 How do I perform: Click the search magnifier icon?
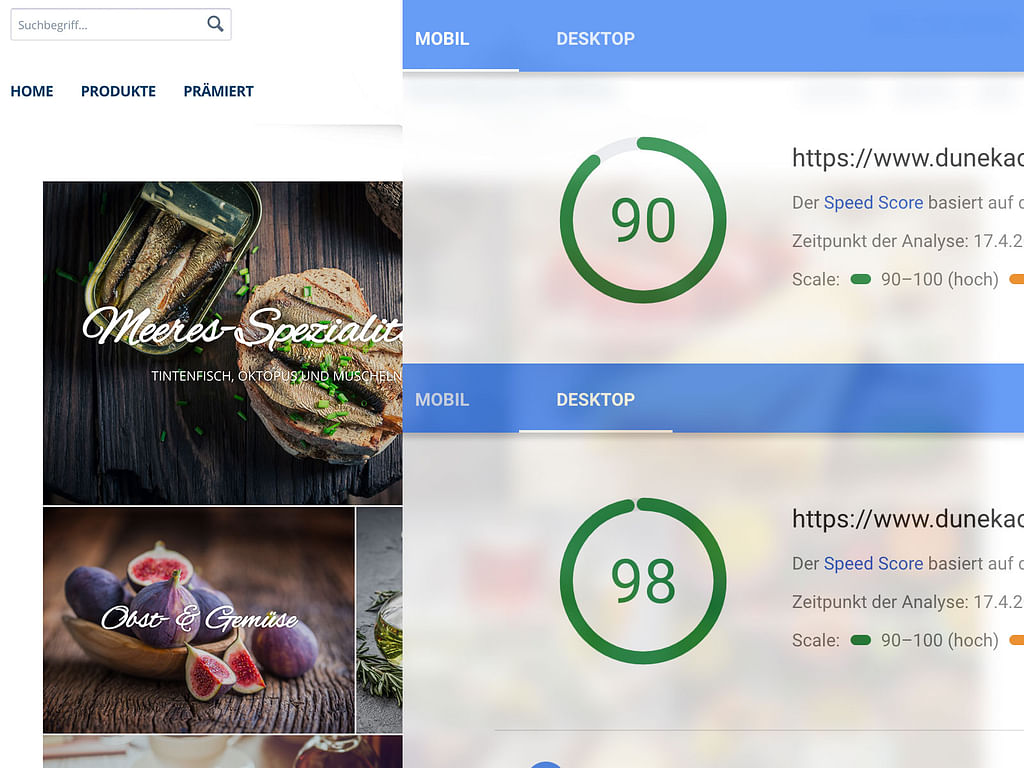coord(216,24)
